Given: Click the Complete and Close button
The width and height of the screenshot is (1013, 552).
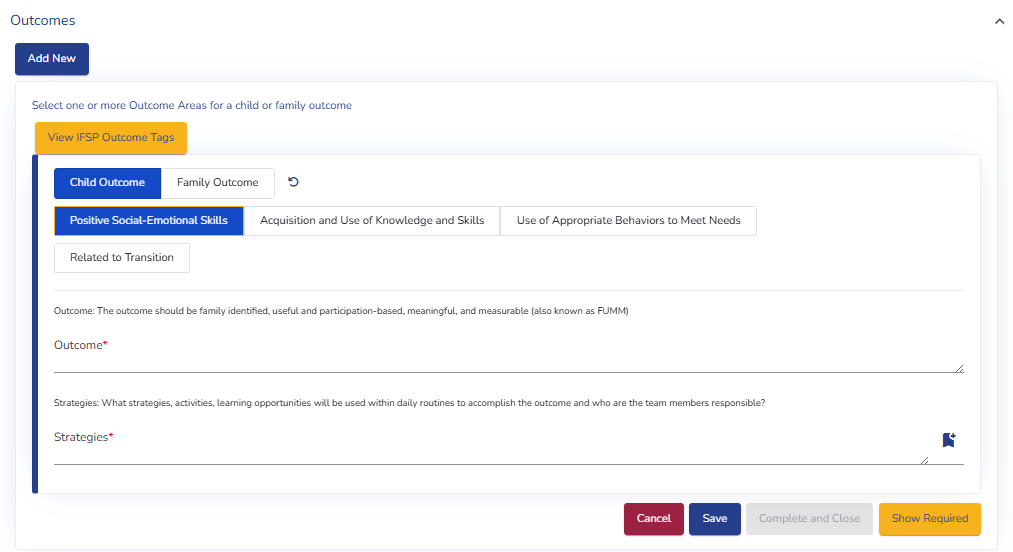Looking at the screenshot, I should [809, 519].
